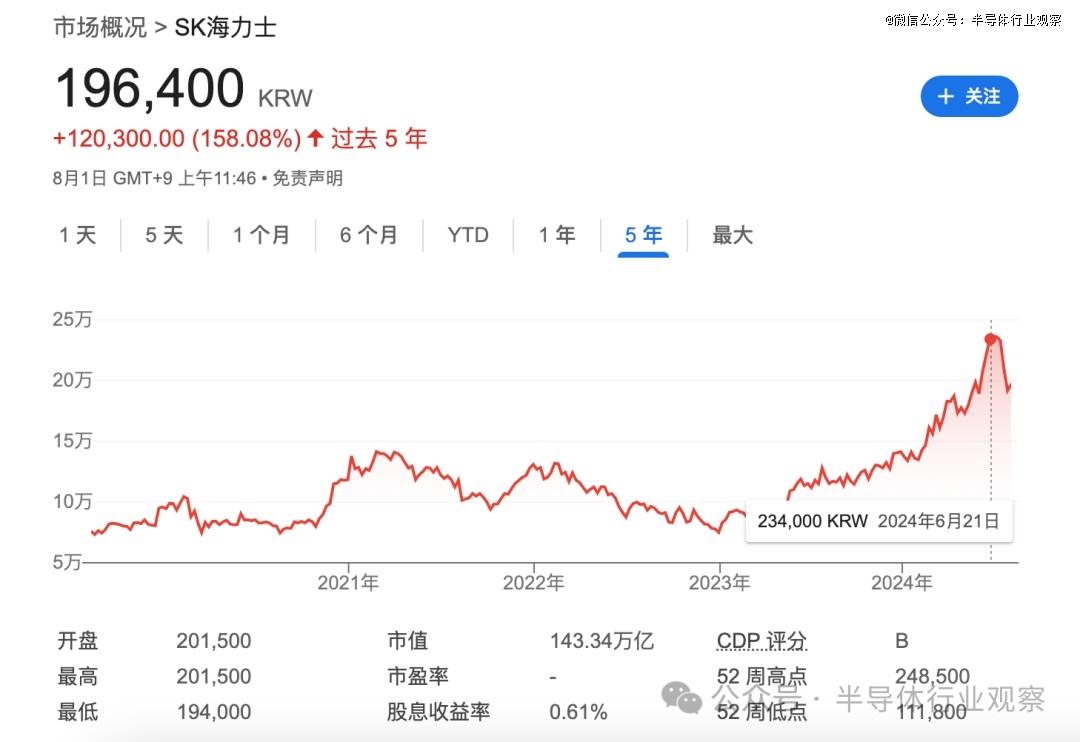Click the +120,300.00 (158.08%) change text

[177, 138]
